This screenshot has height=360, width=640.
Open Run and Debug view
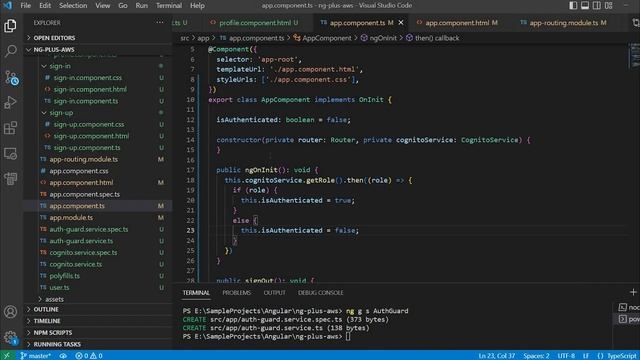[10, 102]
